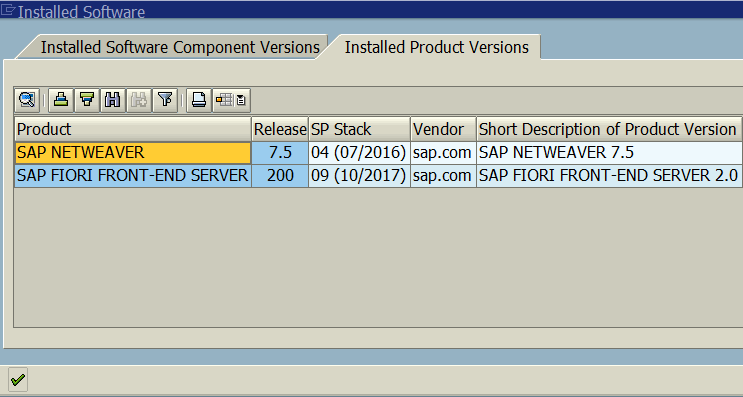743x397 pixels.
Task: Click the Product column header
Action: 133,129
